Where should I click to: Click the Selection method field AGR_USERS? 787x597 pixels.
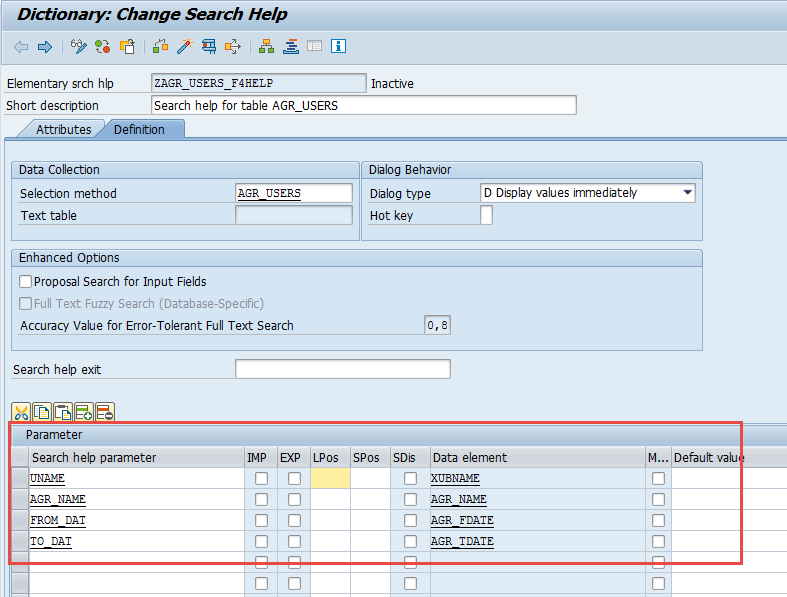click(x=294, y=193)
